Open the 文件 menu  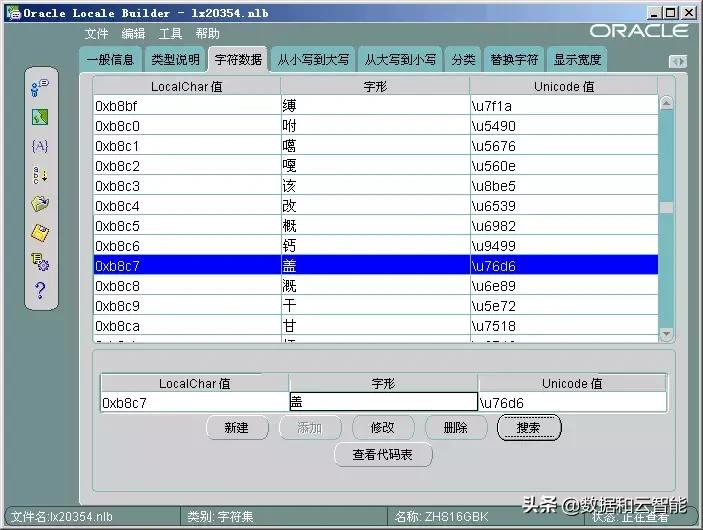pos(96,34)
